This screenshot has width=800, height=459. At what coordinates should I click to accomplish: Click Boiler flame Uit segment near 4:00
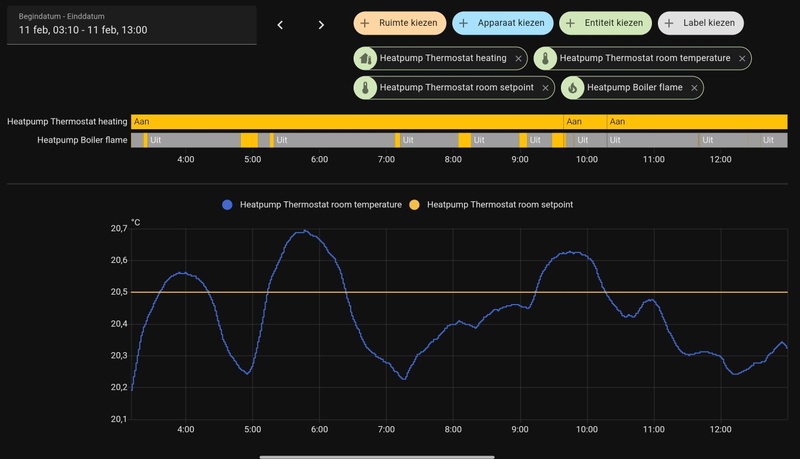[x=194, y=140]
